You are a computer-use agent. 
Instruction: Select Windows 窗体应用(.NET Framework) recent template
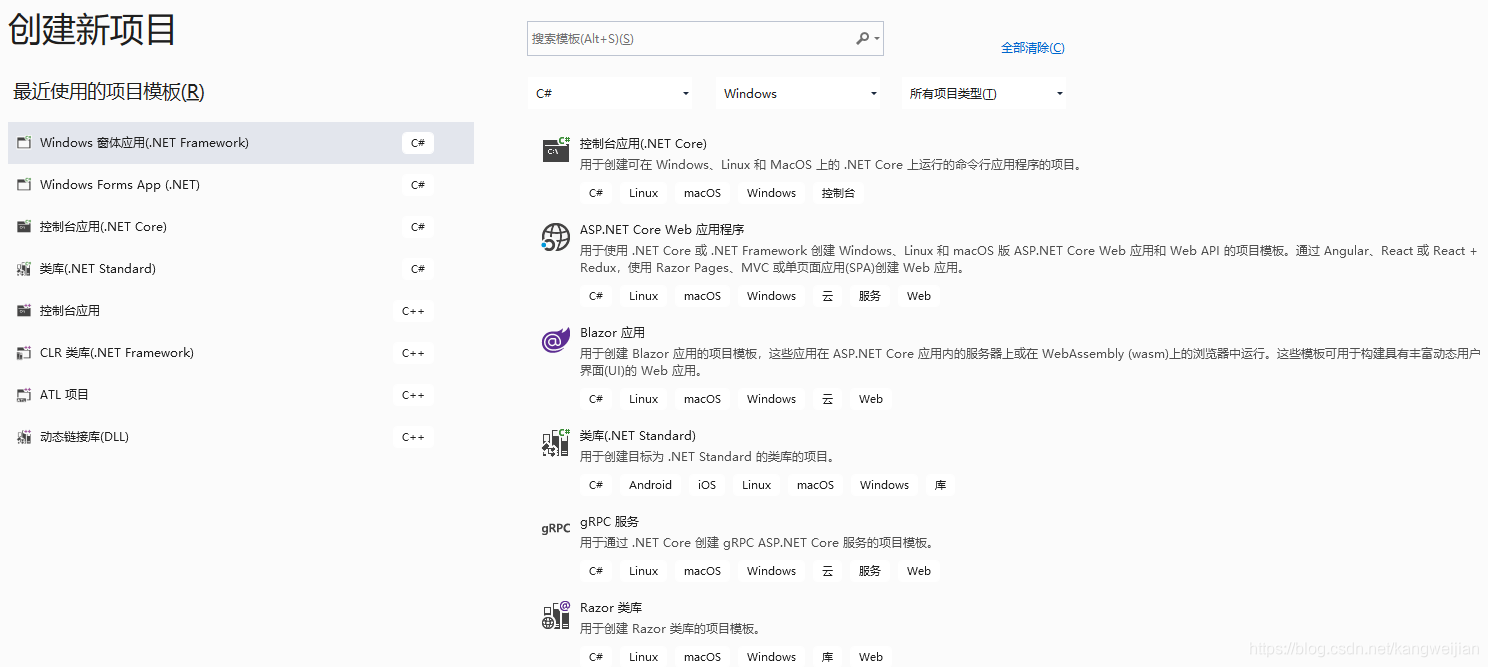pyautogui.click(x=241, y=143)
